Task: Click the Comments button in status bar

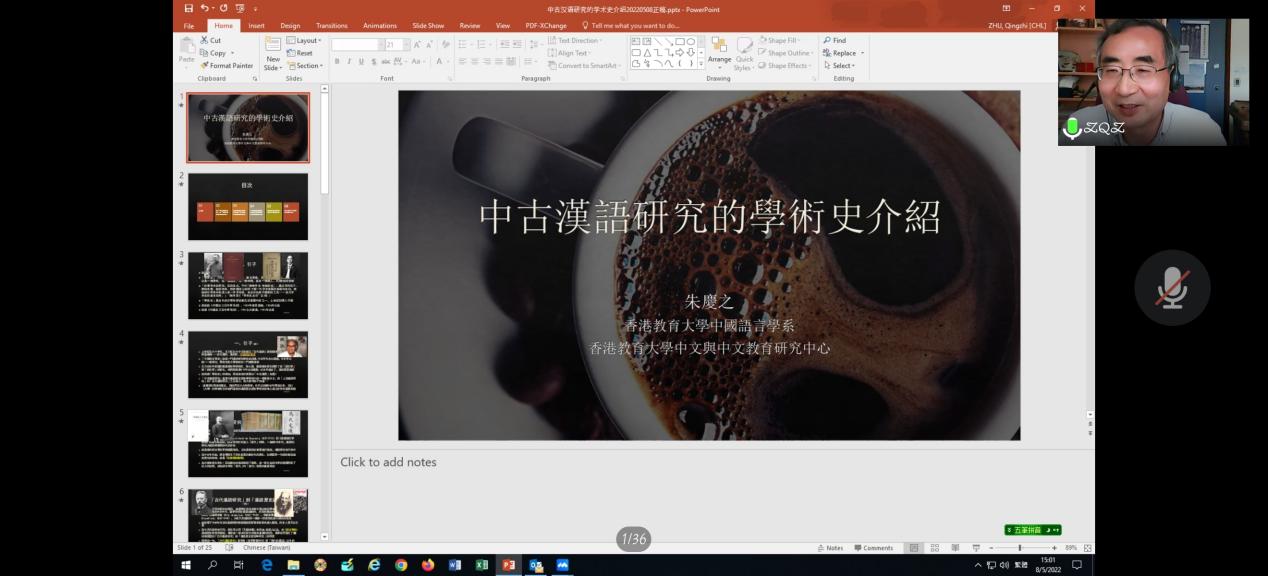Action: point(873,548)
